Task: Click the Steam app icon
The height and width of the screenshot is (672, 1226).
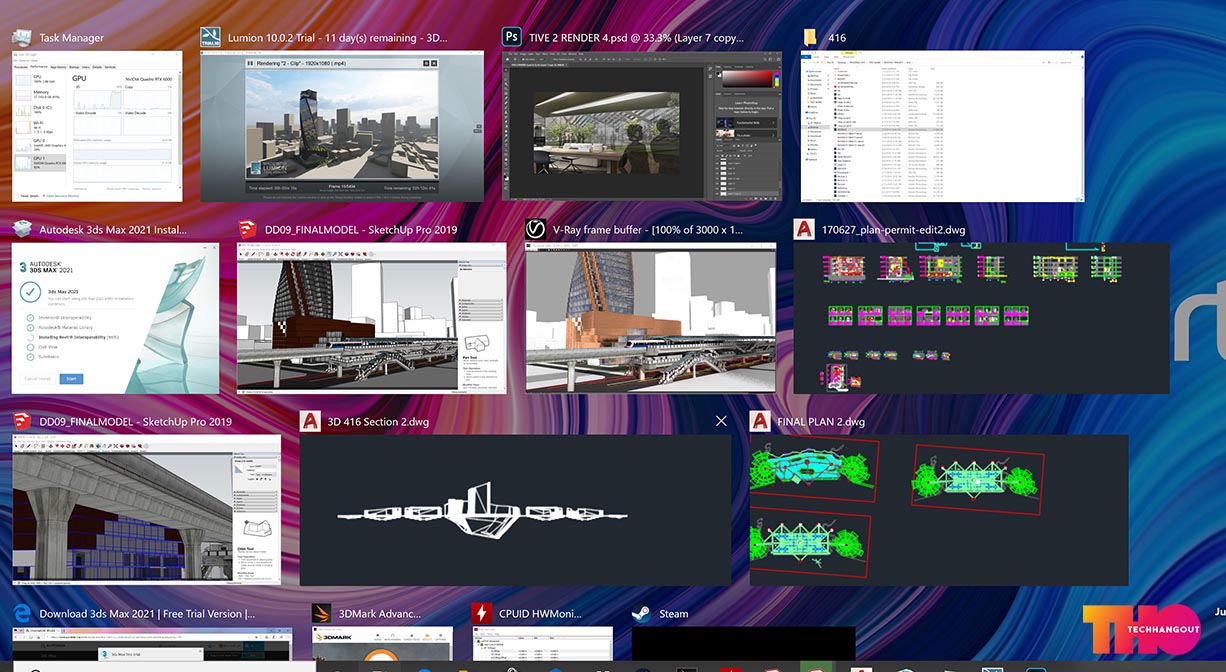Action: click(642, 614)
